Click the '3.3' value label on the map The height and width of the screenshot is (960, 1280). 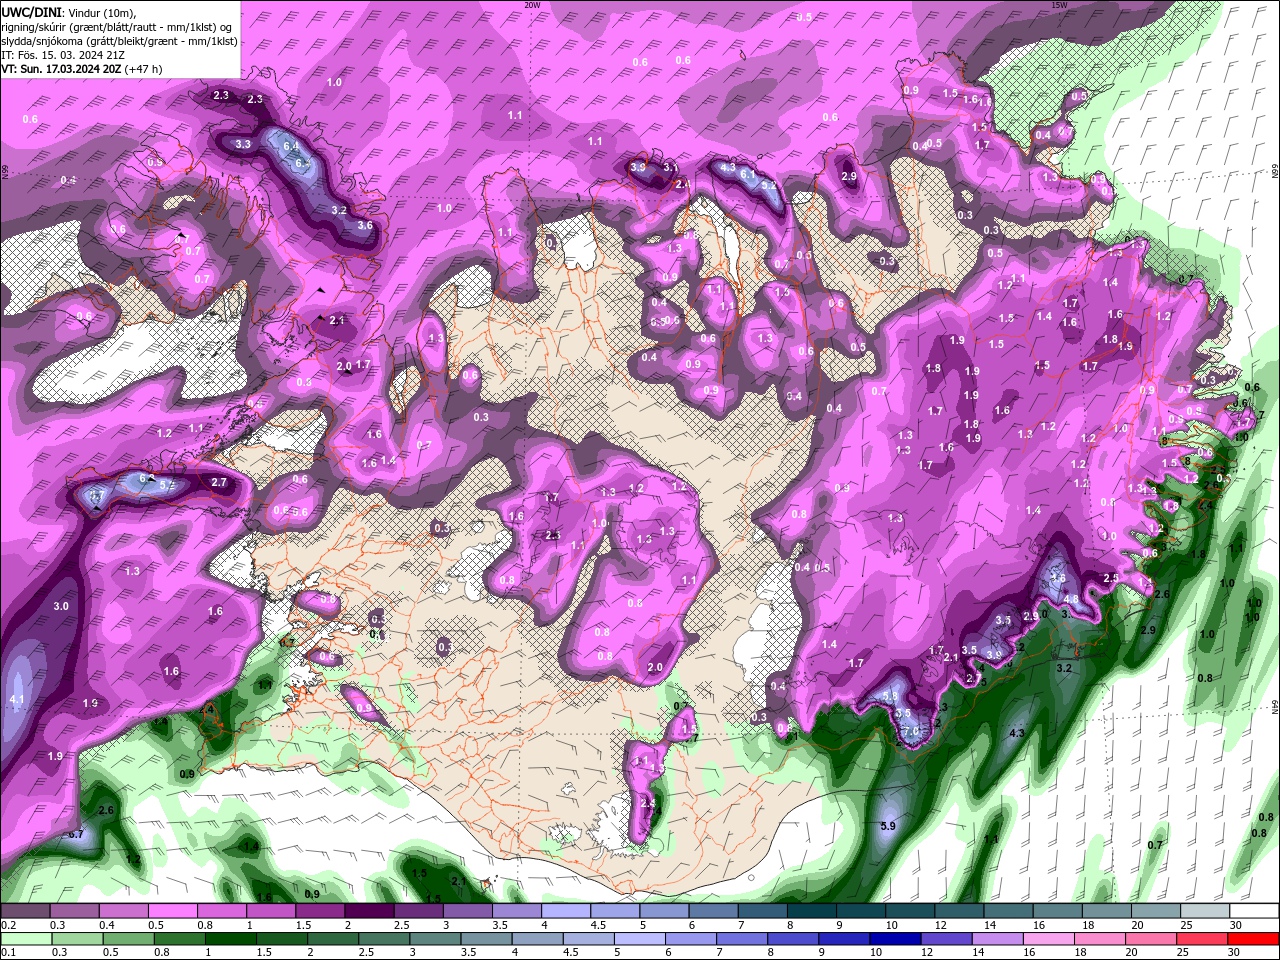tap(243, 144)
